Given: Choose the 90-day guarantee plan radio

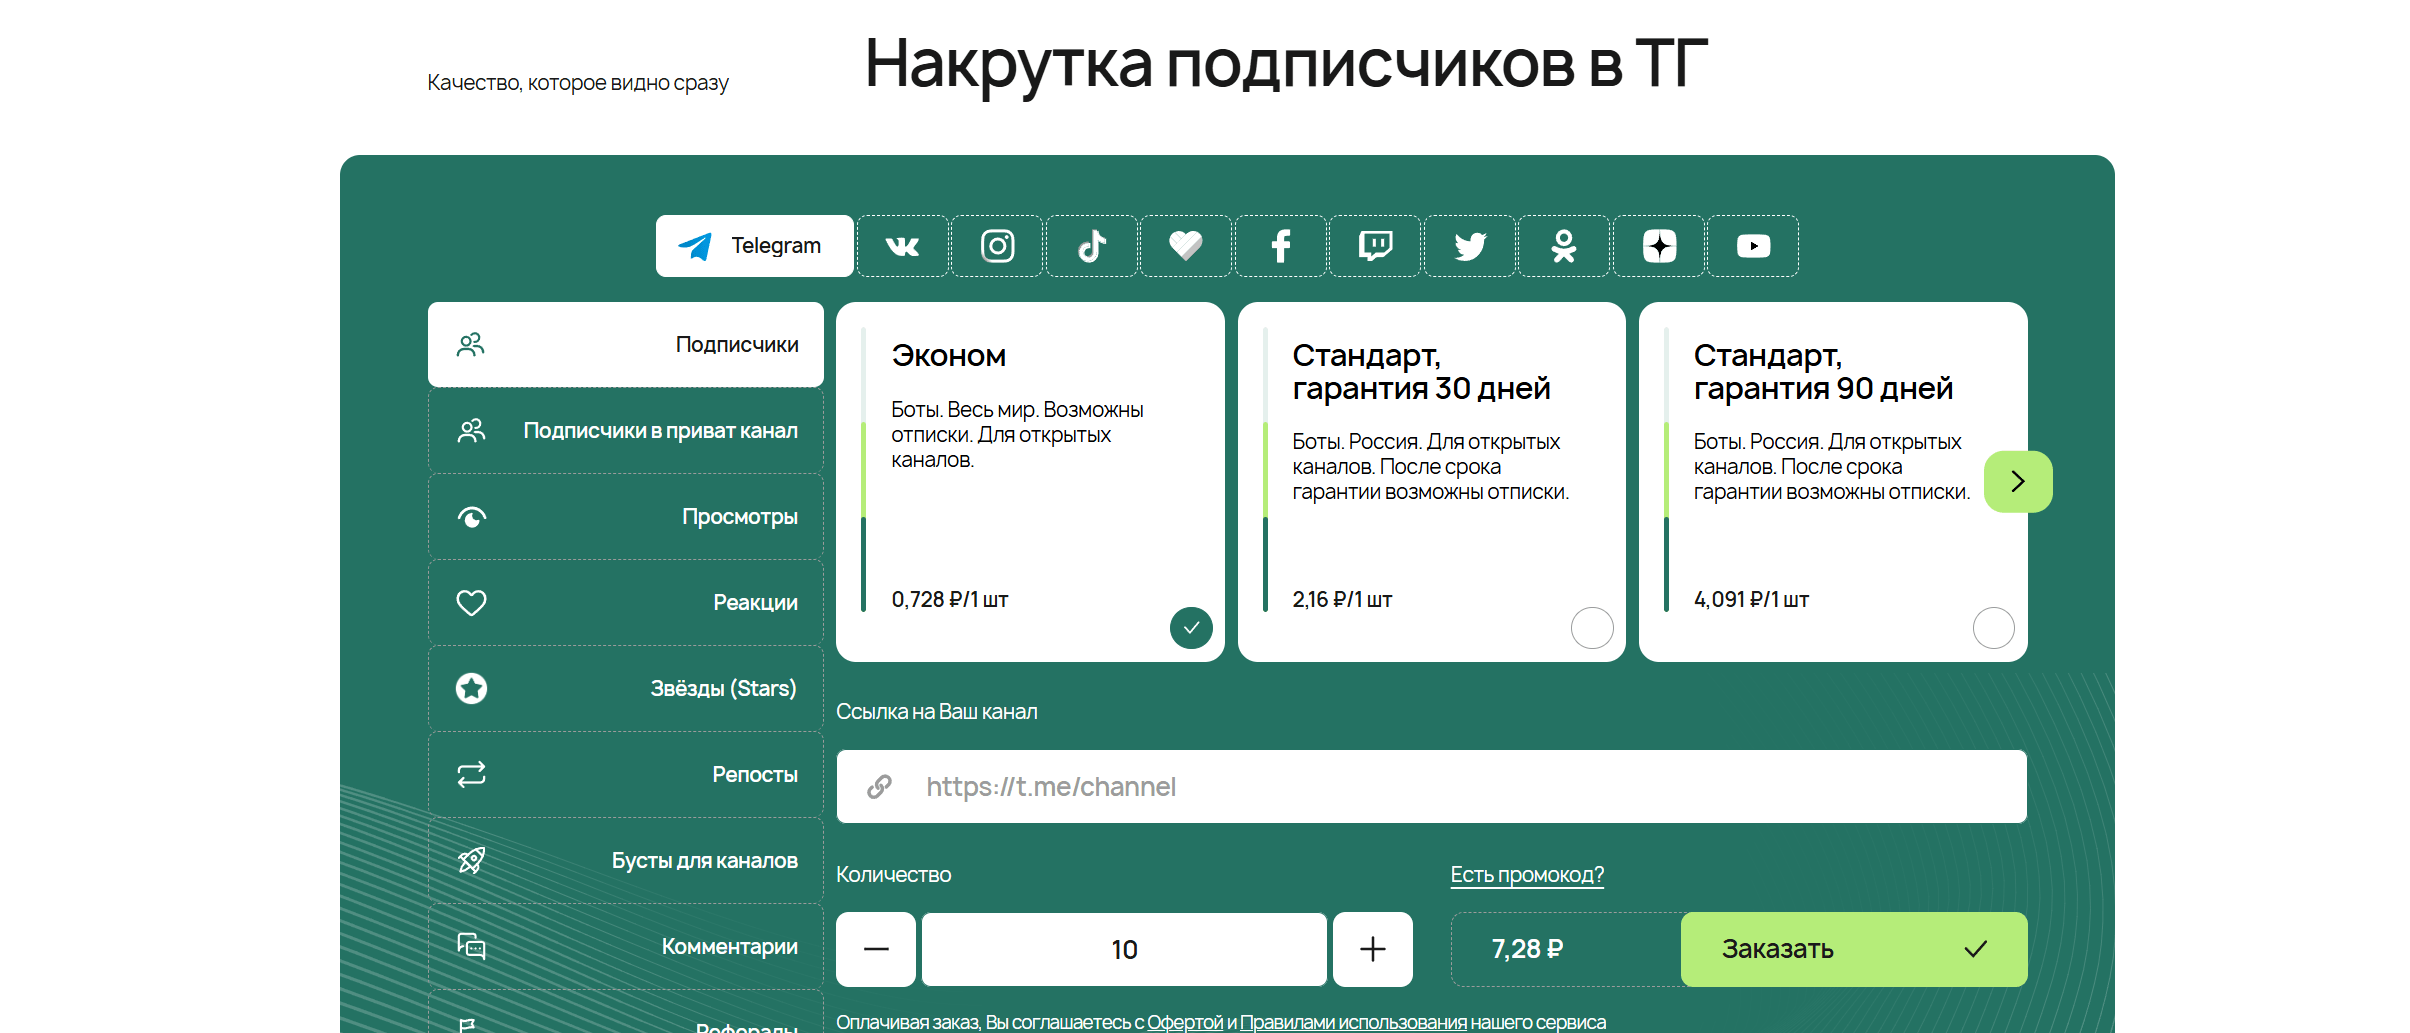Looking at the screenshot, I should pos(1993,628).
